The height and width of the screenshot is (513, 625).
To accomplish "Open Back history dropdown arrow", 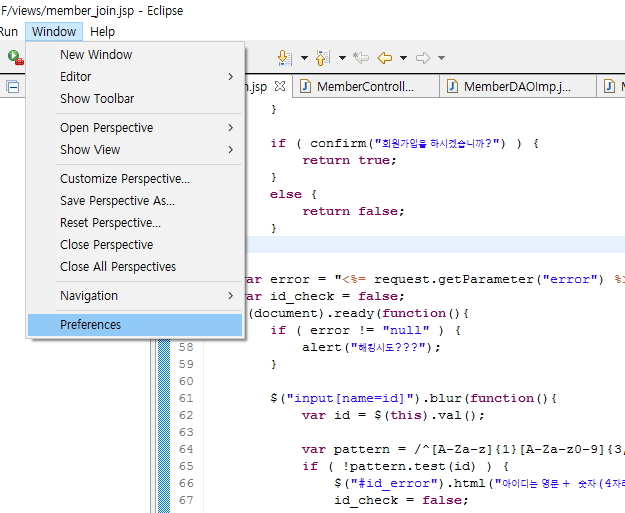I will (403, 58).
